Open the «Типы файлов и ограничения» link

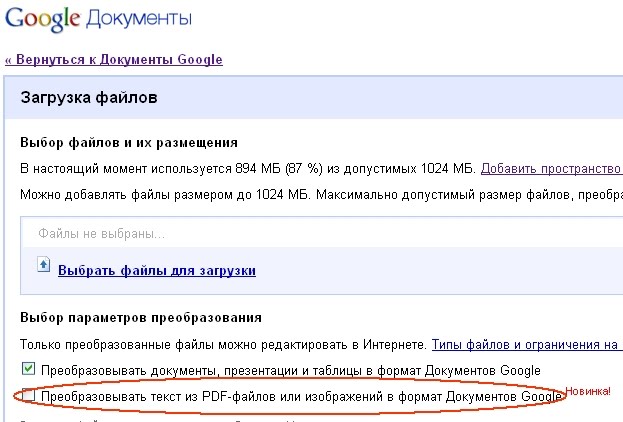coord(527,344)
